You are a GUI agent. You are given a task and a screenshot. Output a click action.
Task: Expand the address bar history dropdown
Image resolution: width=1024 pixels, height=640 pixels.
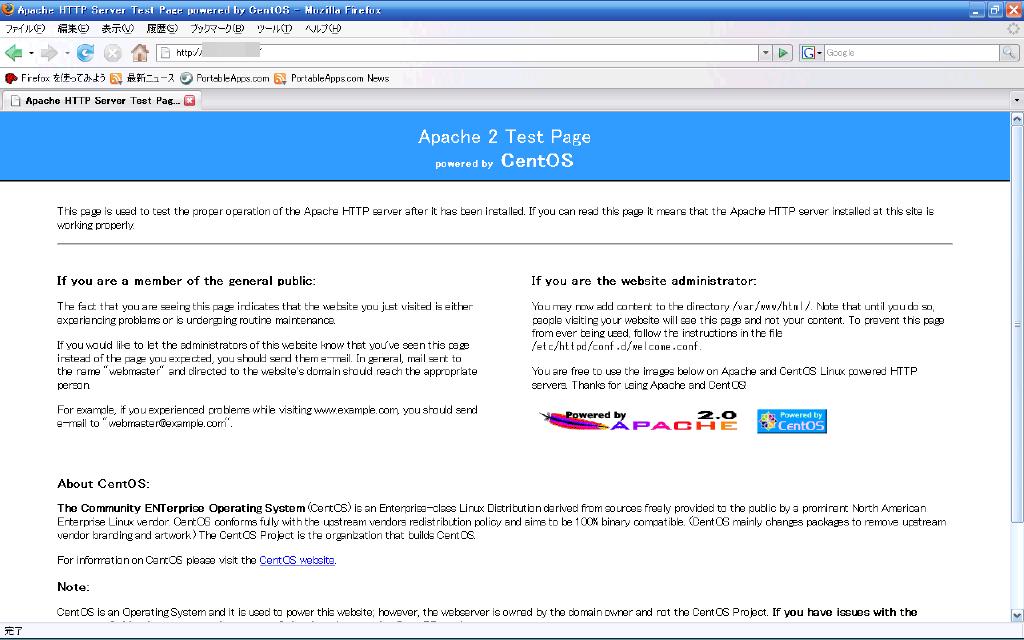coord(765,53)
